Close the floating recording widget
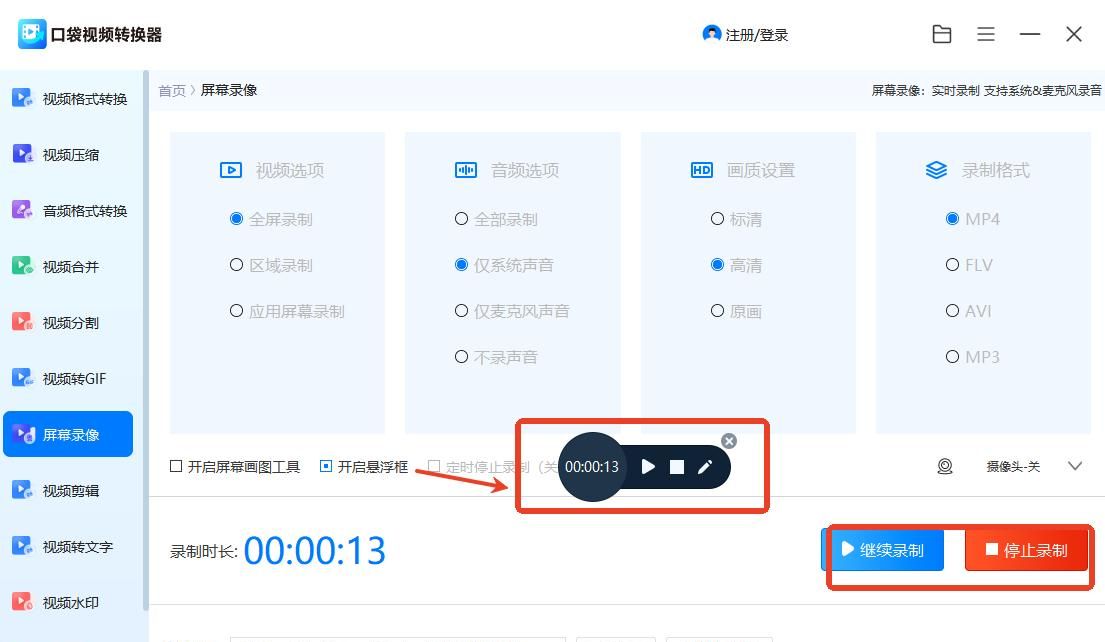This screenshot has height=642, width=1105. pos(729,440)
